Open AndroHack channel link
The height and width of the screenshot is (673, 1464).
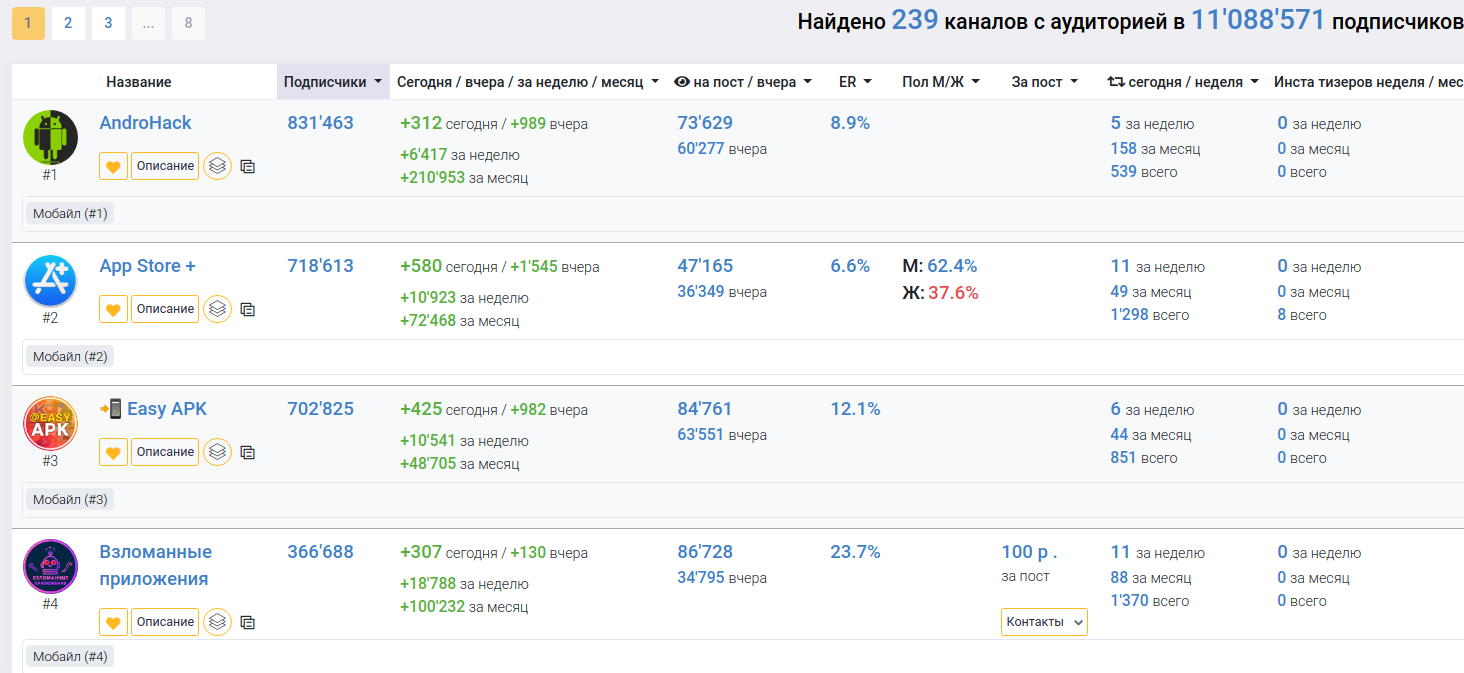[x=145, y=123]
